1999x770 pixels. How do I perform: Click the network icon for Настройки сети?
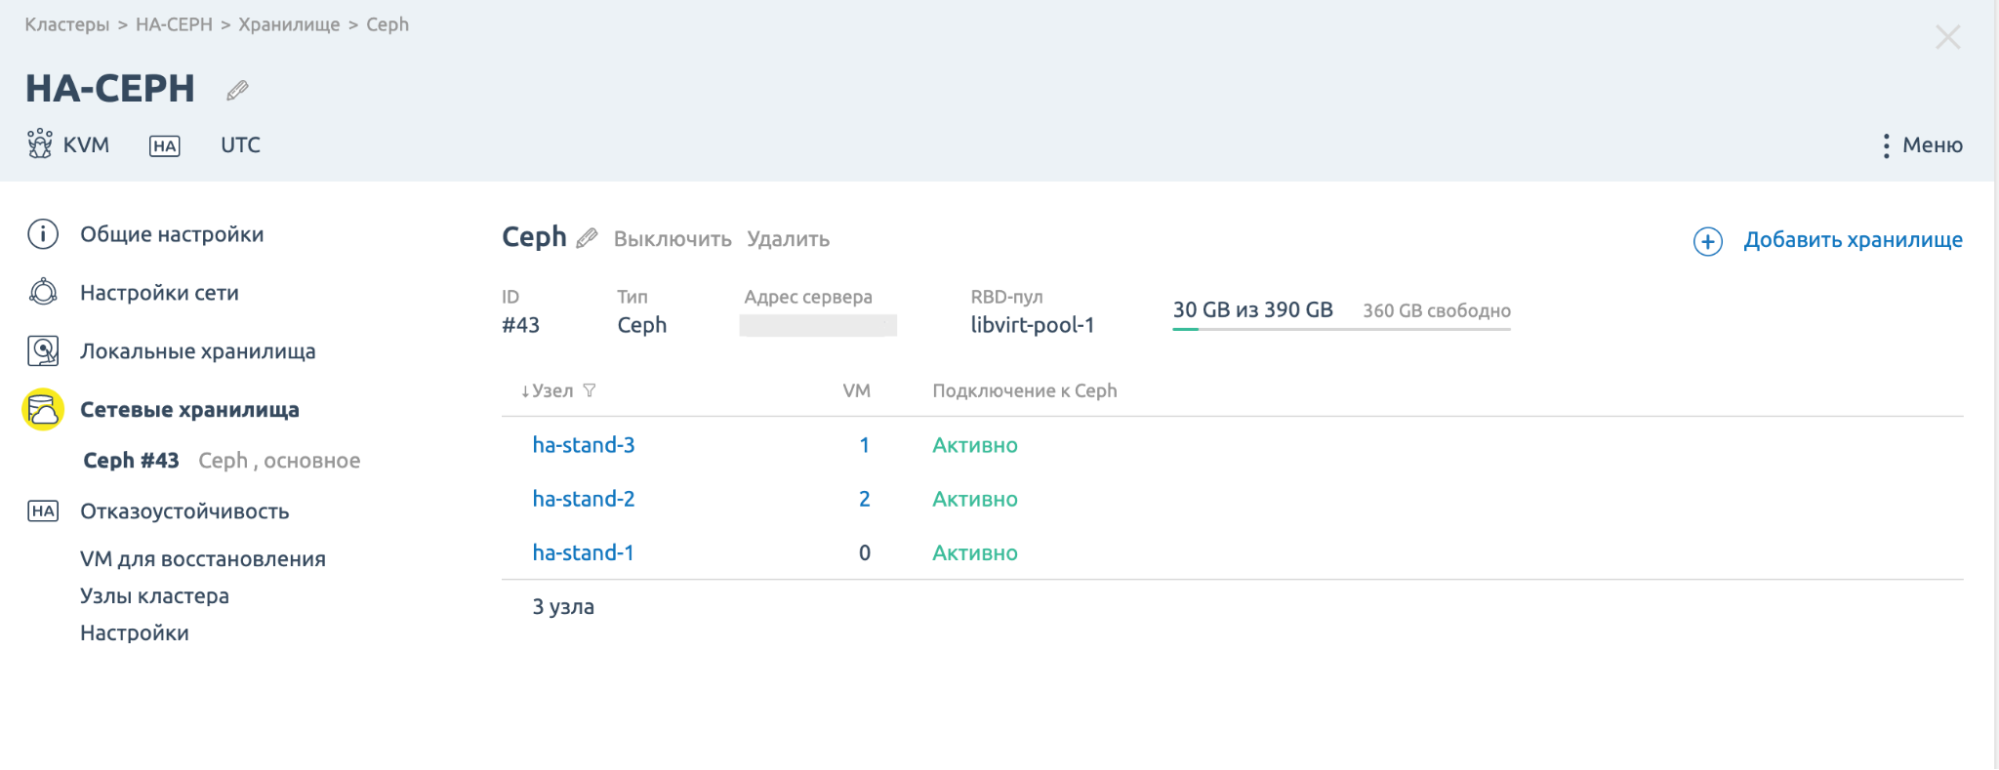point(43,292)
